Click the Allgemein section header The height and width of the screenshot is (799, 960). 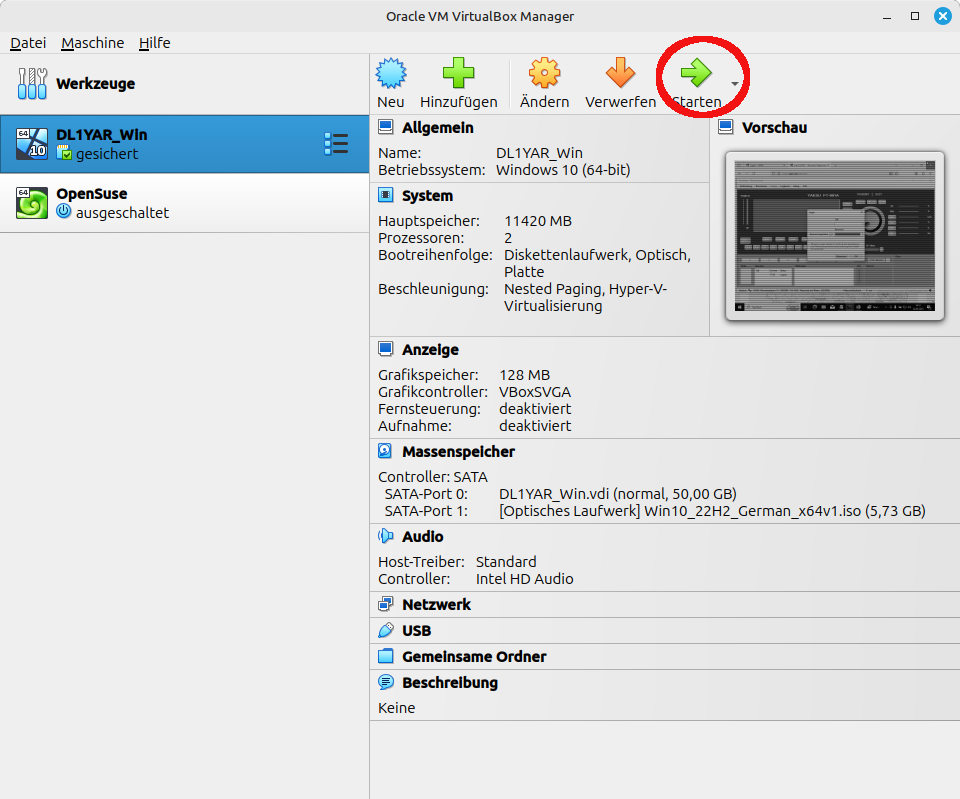437,128
